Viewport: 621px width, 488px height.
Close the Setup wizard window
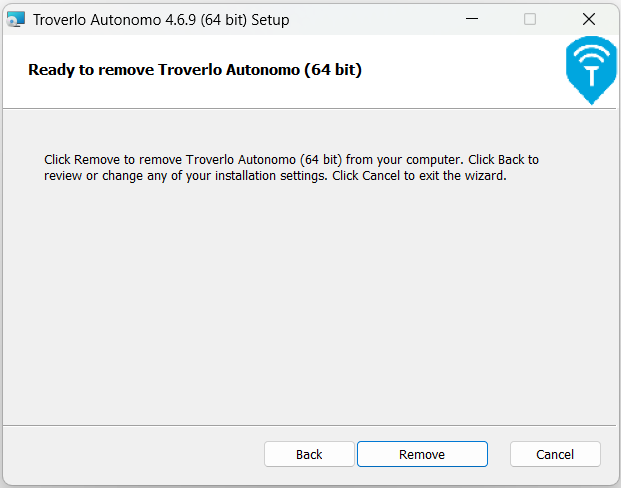pyautogui.click(x=588, y=19)
